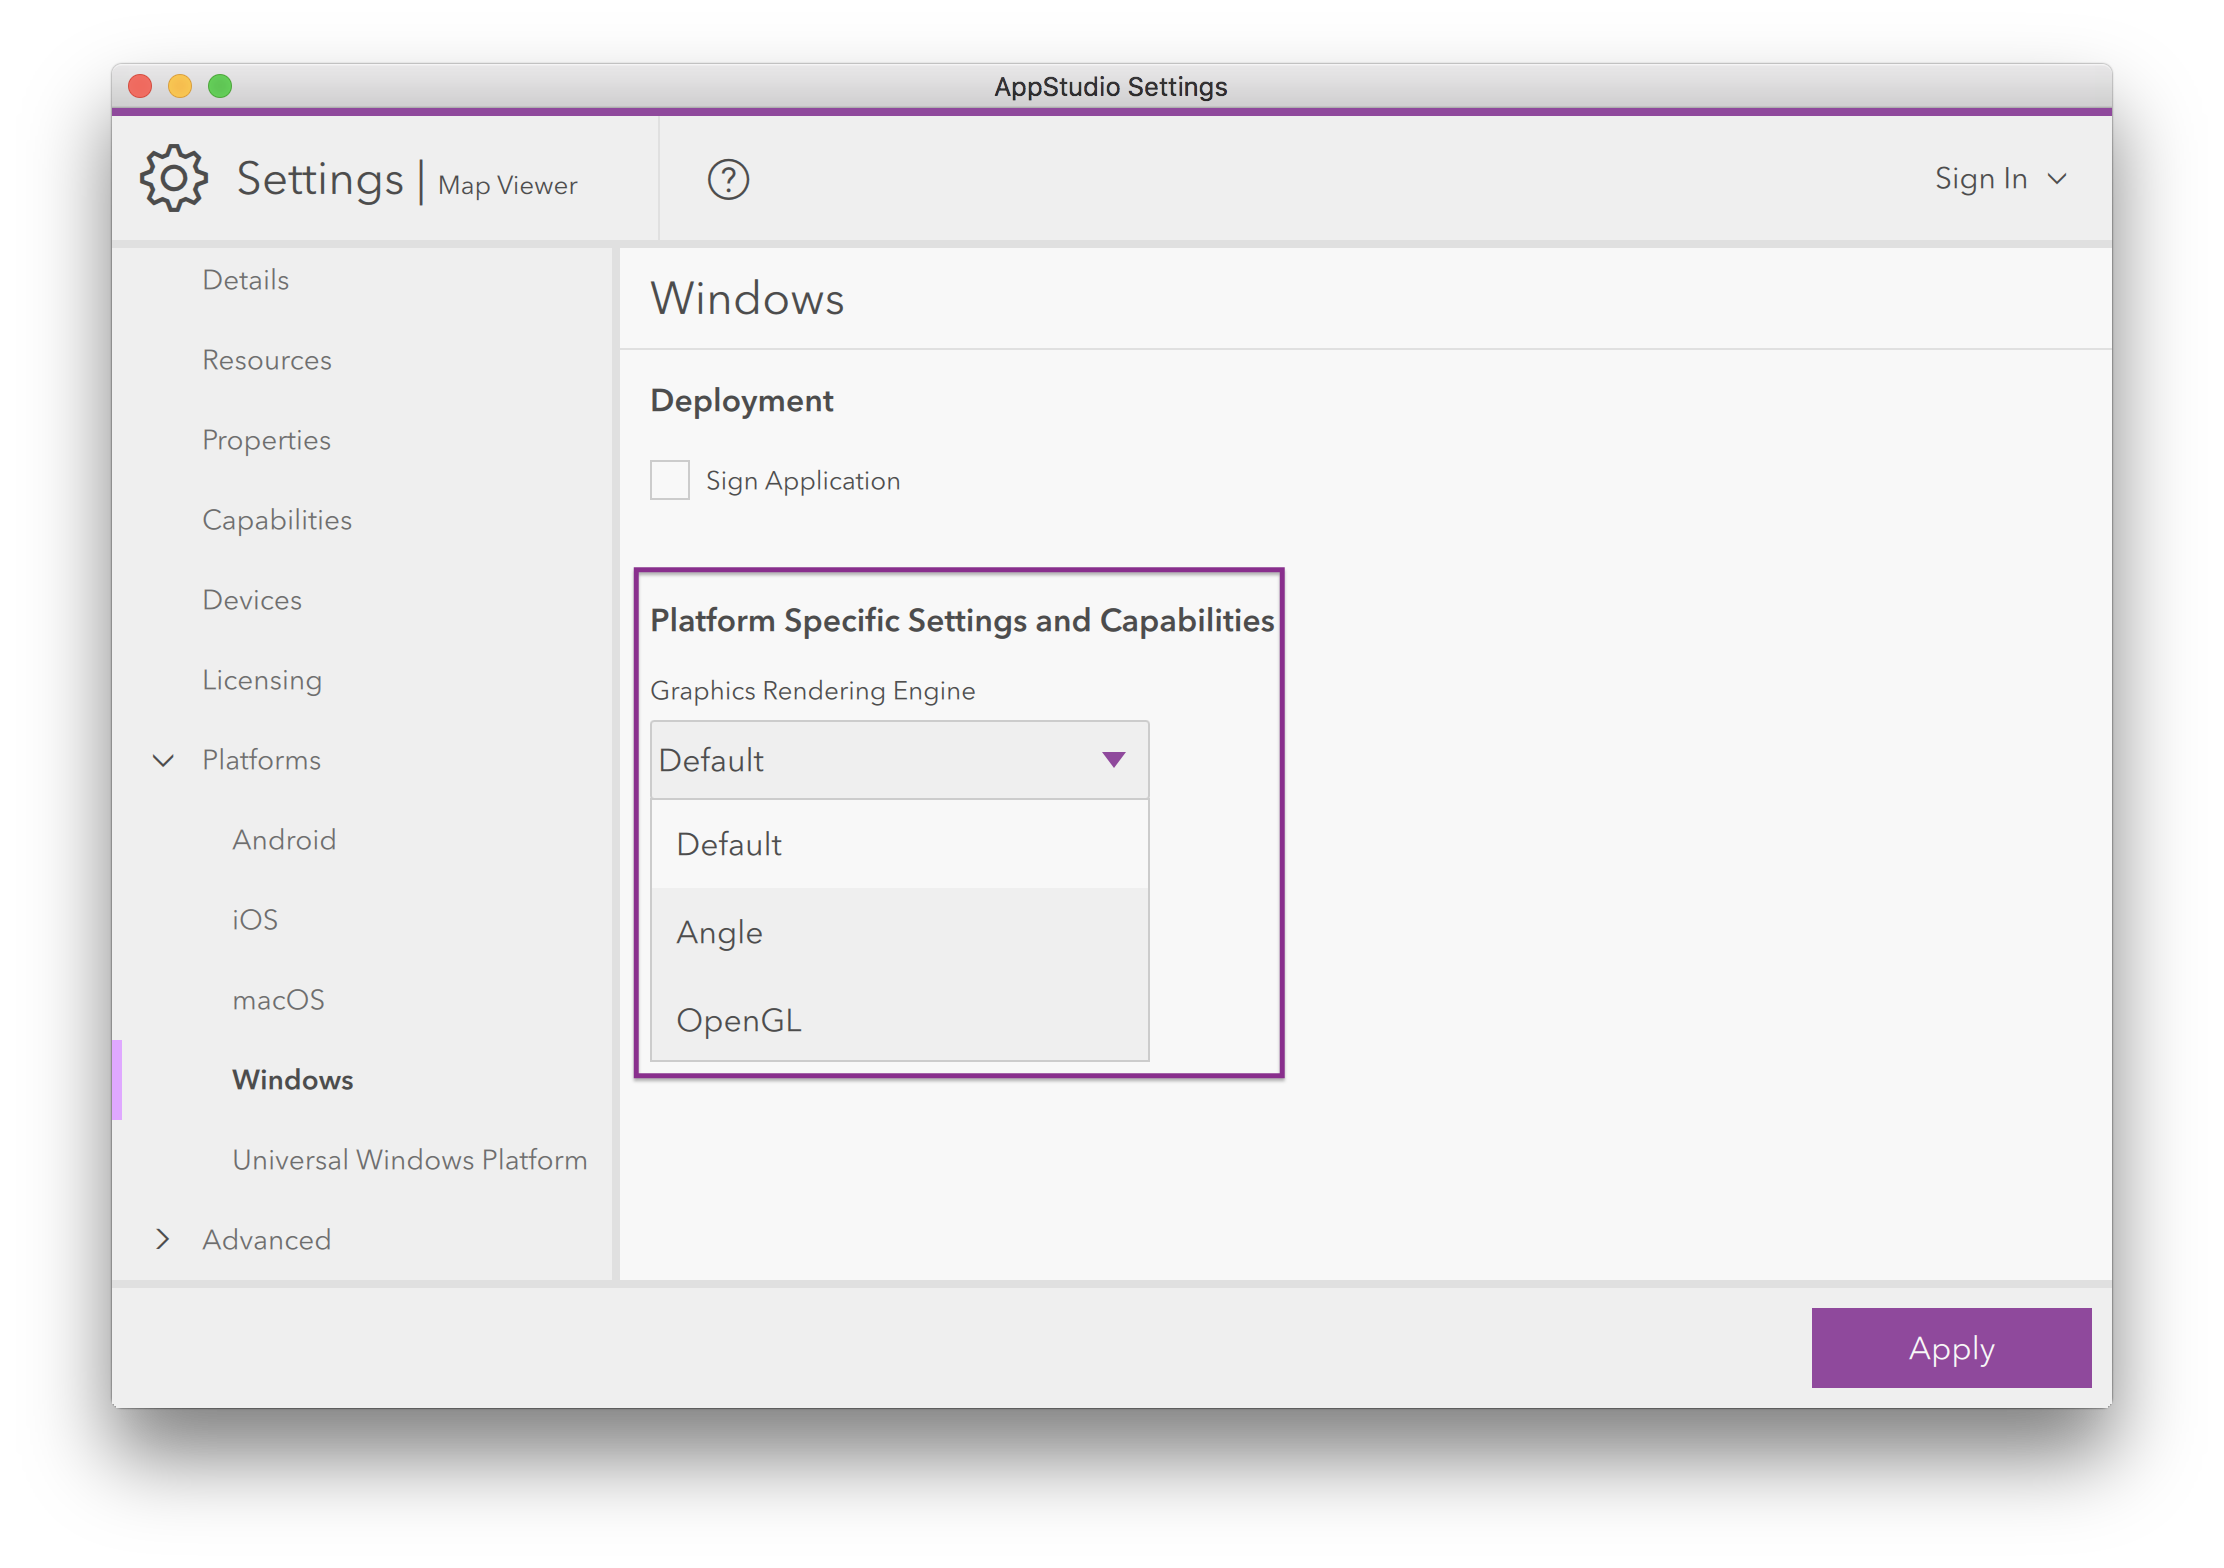Click the red close window button

click(140, 87)
